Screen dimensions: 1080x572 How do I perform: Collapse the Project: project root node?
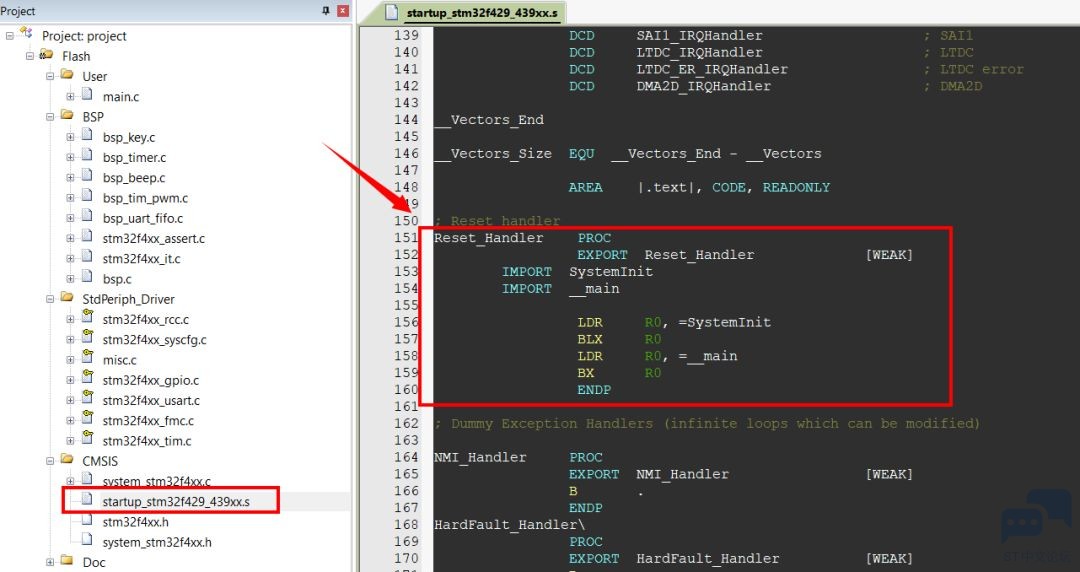click(10, 36)
